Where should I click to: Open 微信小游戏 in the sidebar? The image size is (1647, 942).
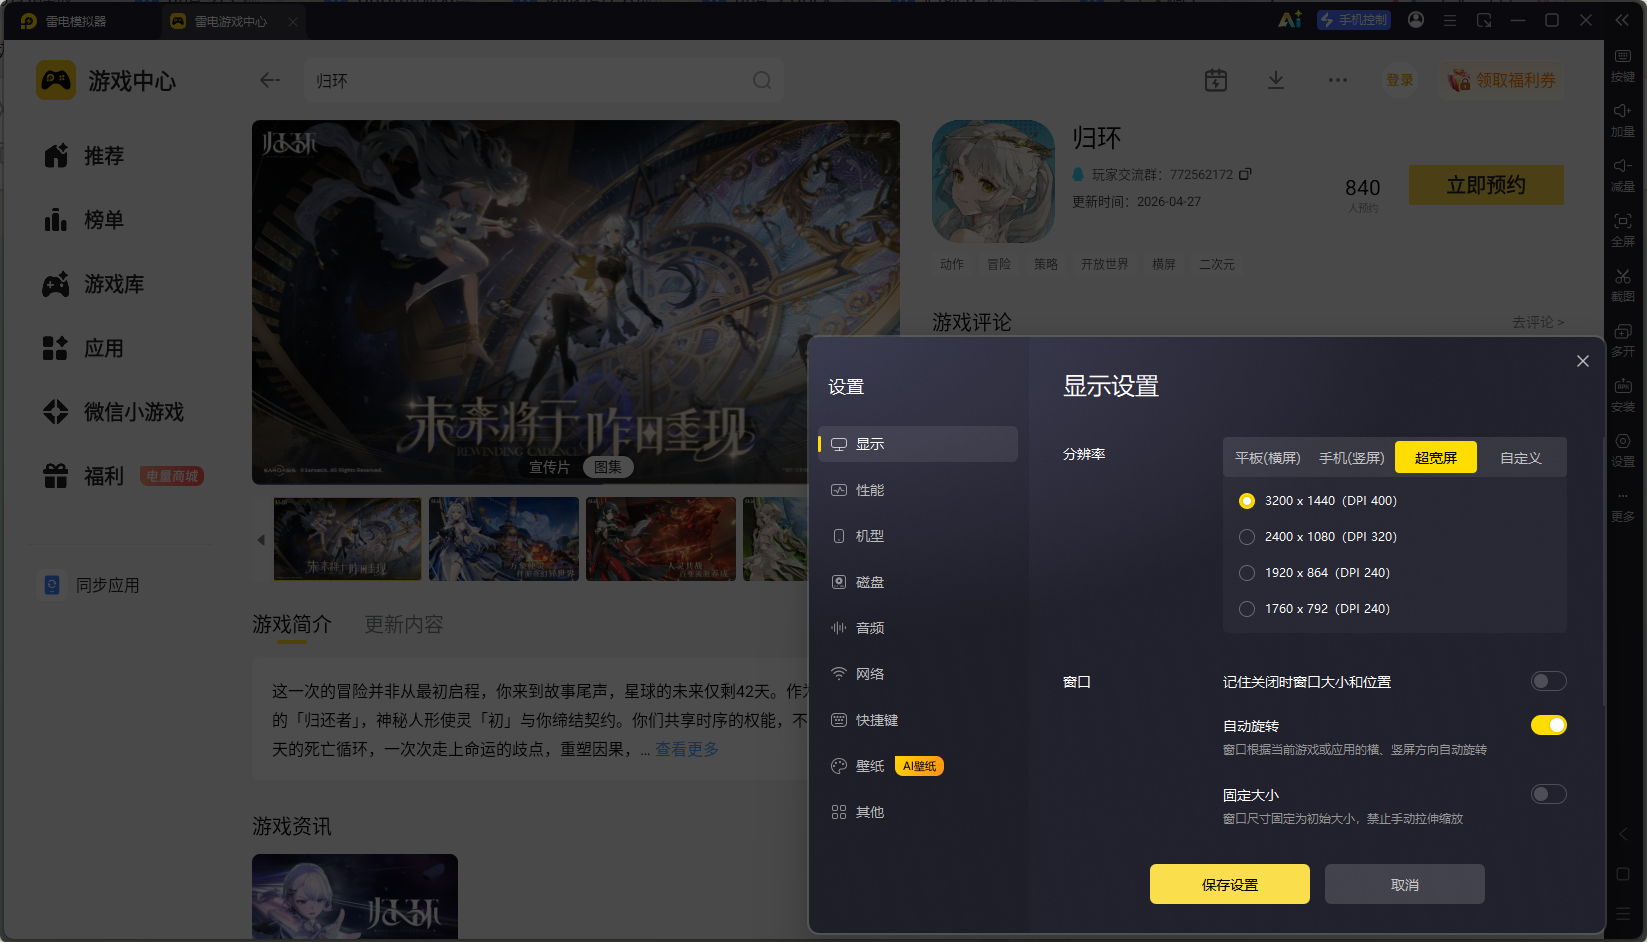point(114,412)
